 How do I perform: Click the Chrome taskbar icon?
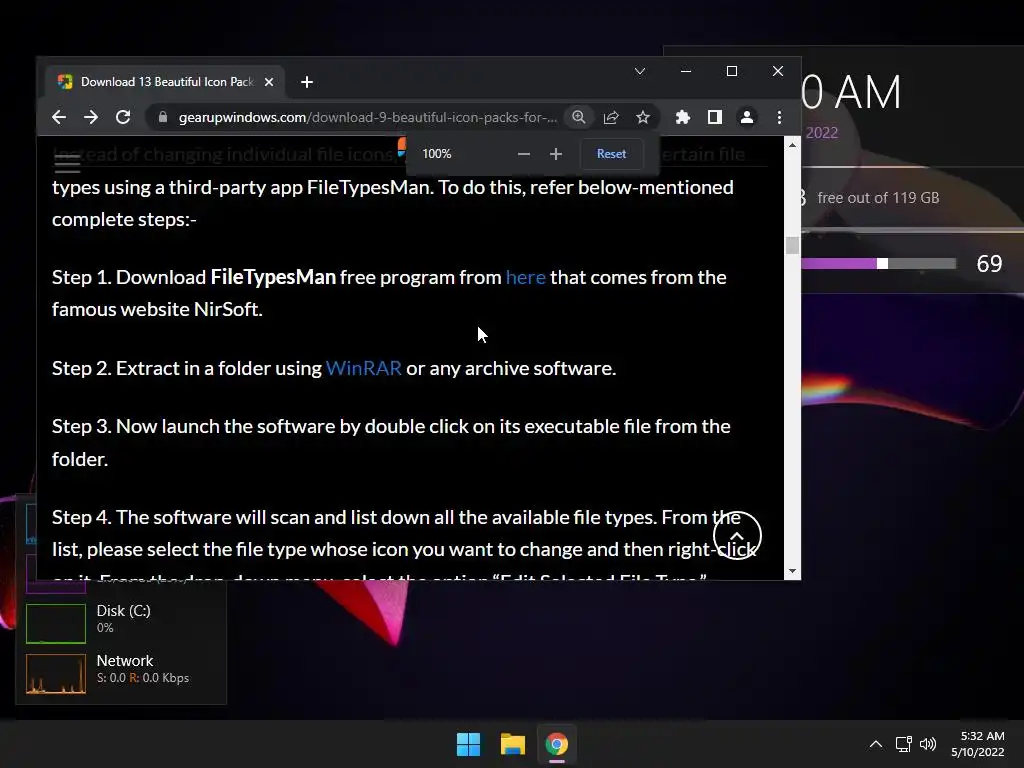[556, 744]
